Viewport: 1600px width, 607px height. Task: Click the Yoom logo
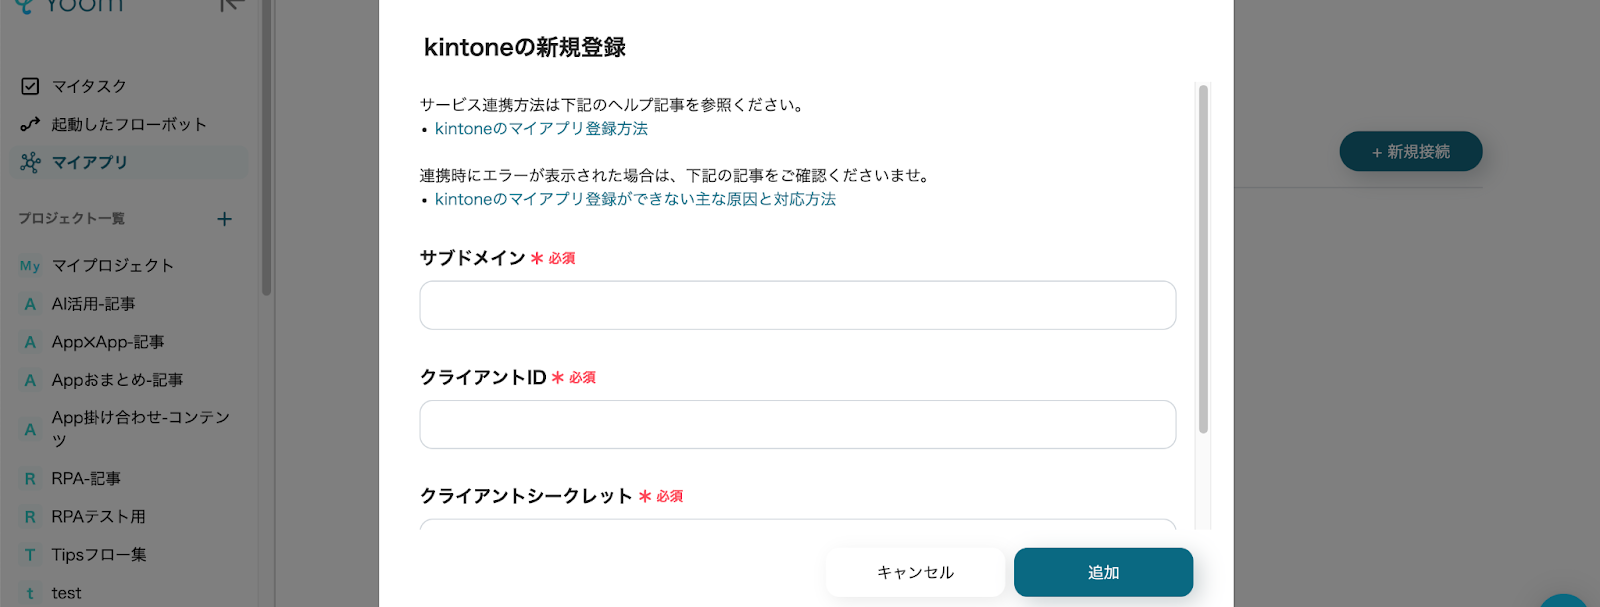70,6
